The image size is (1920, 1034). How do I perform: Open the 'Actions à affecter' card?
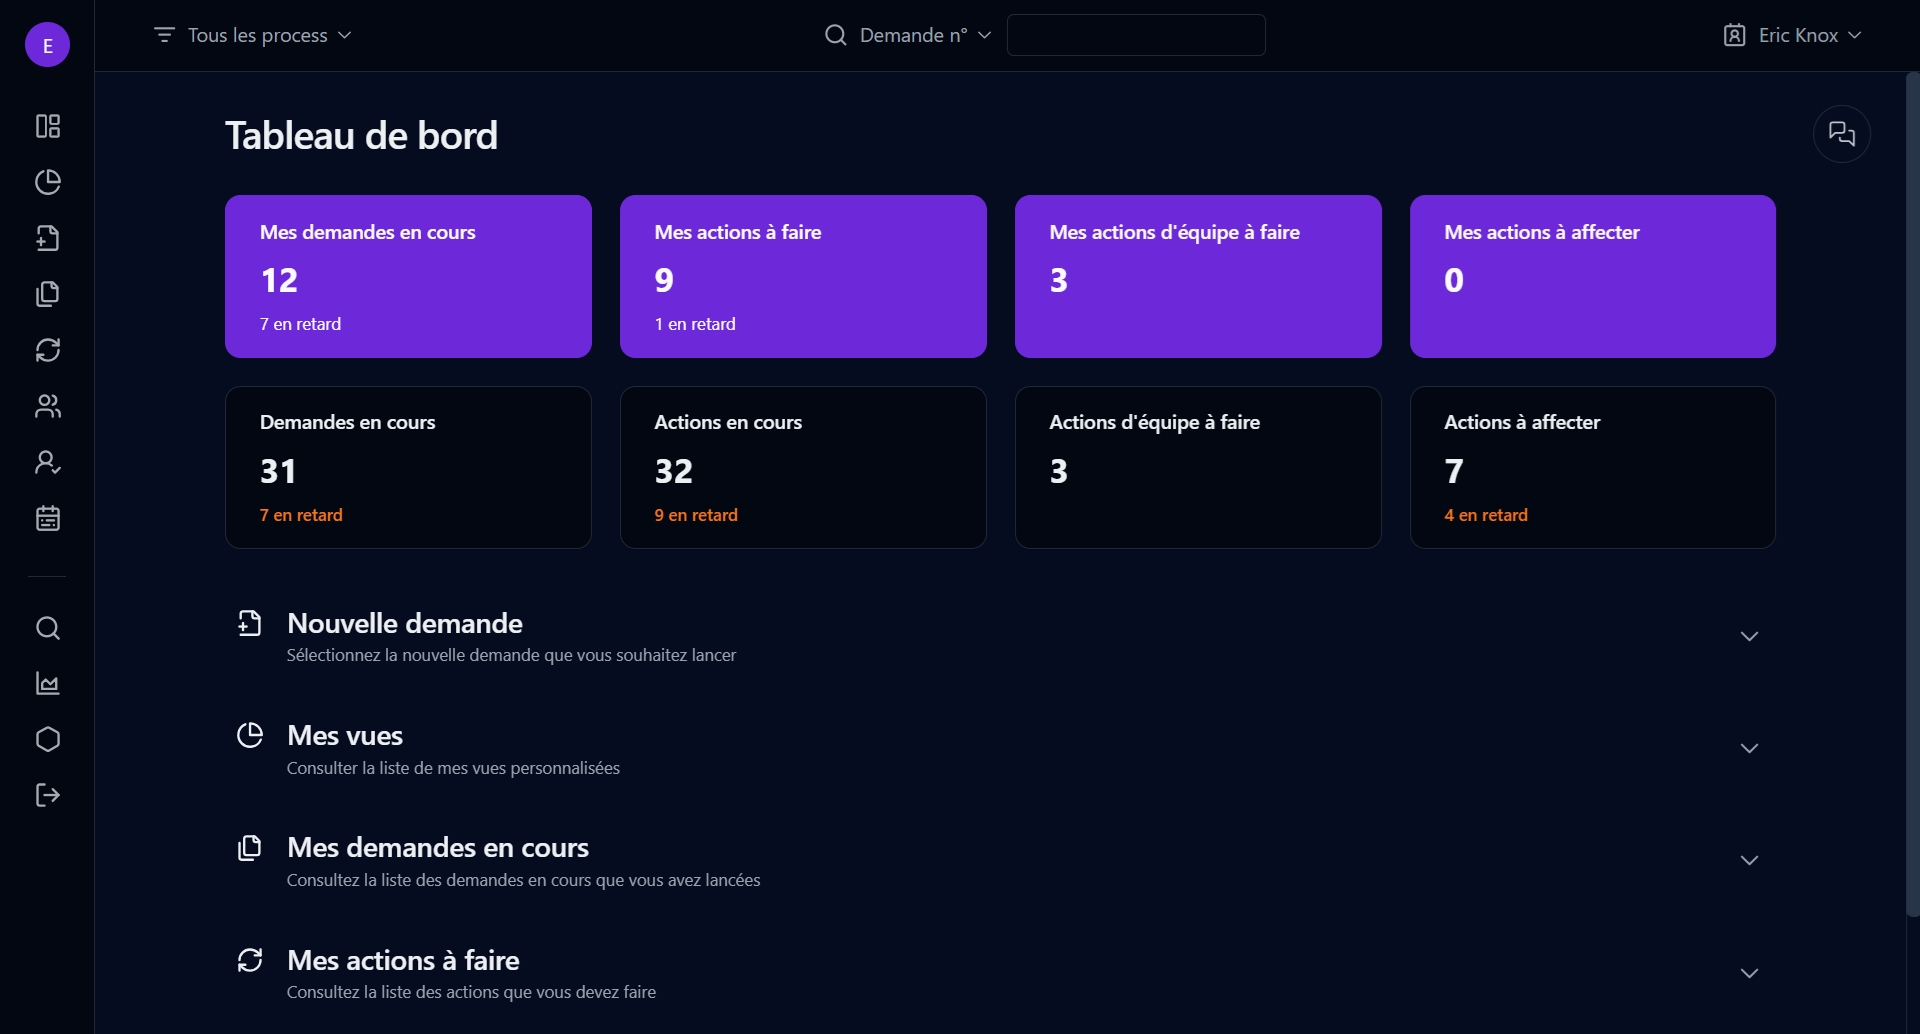point(1592,467)
